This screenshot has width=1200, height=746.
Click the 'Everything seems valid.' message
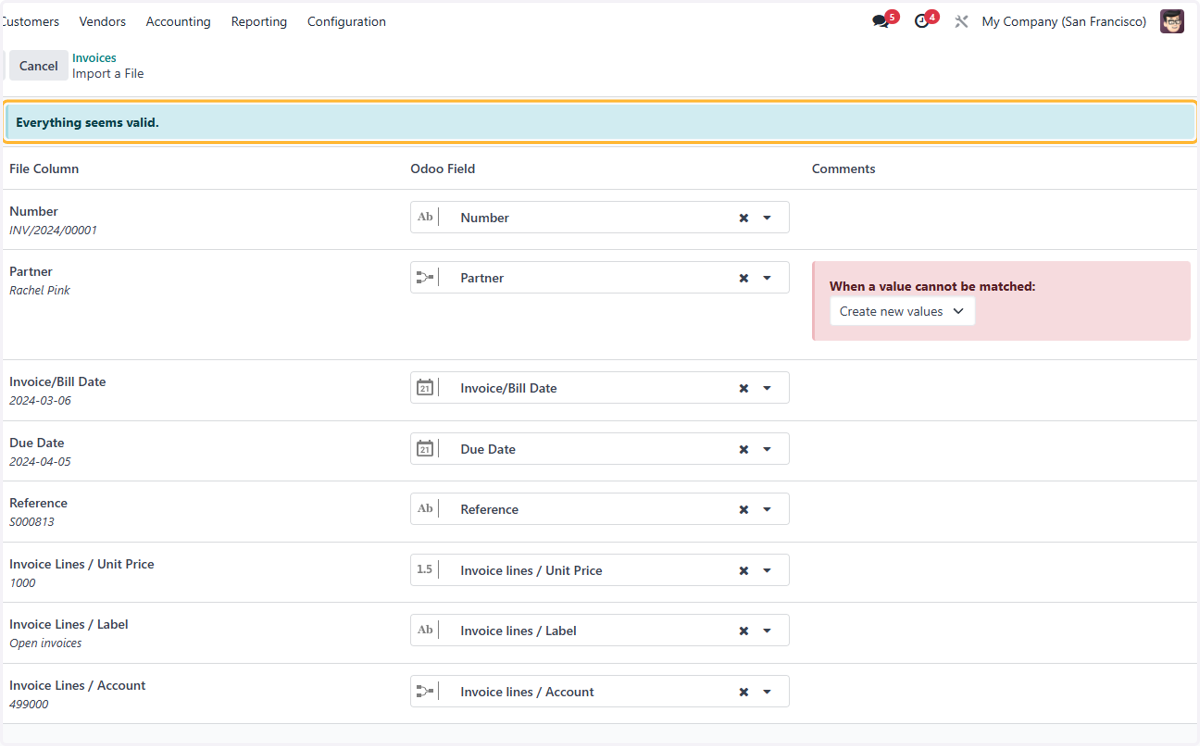click(x=87, y=122)
